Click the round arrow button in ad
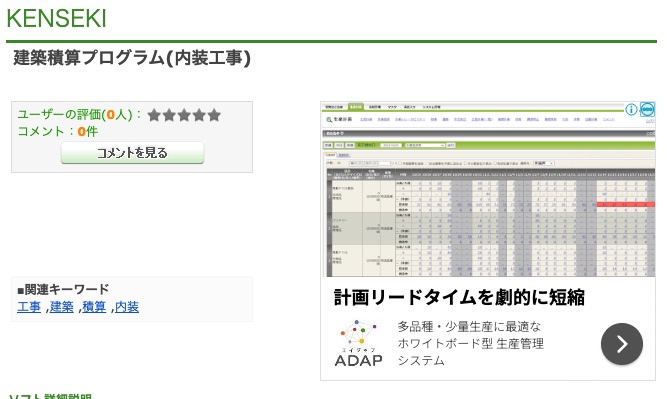The height and width of the screenshot is (399, 667). 621,344
